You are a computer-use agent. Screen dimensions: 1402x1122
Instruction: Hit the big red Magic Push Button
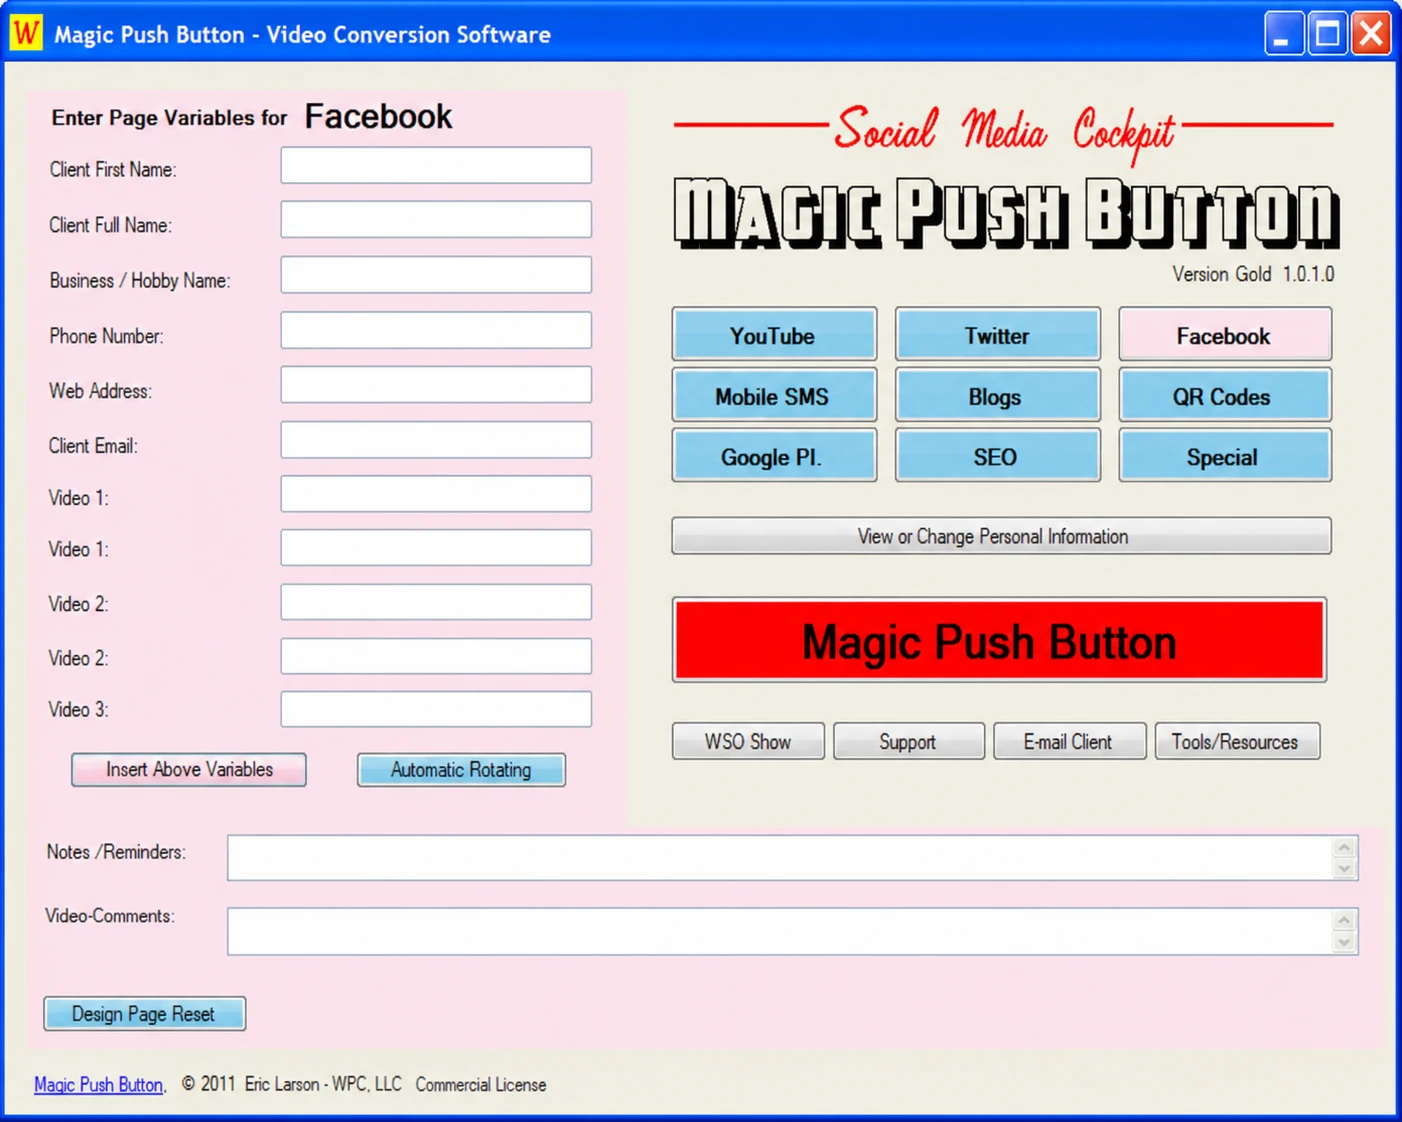[x=999, y=640]
